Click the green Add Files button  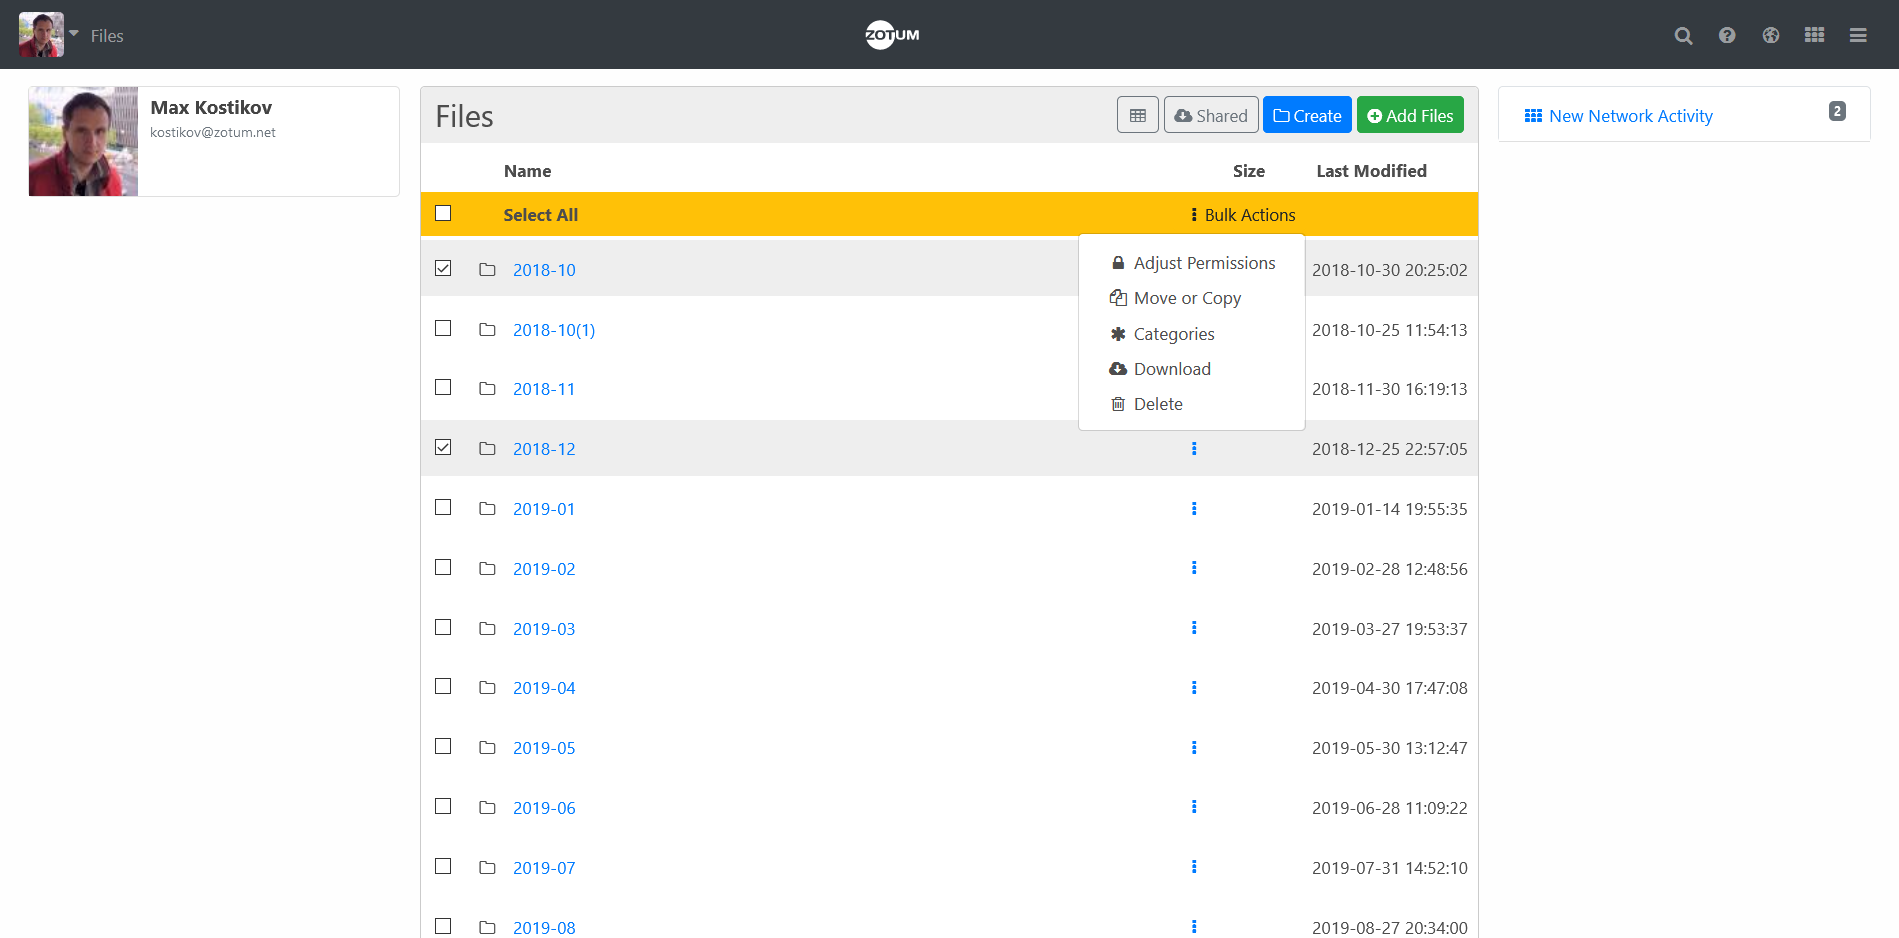click(1410, 115)
